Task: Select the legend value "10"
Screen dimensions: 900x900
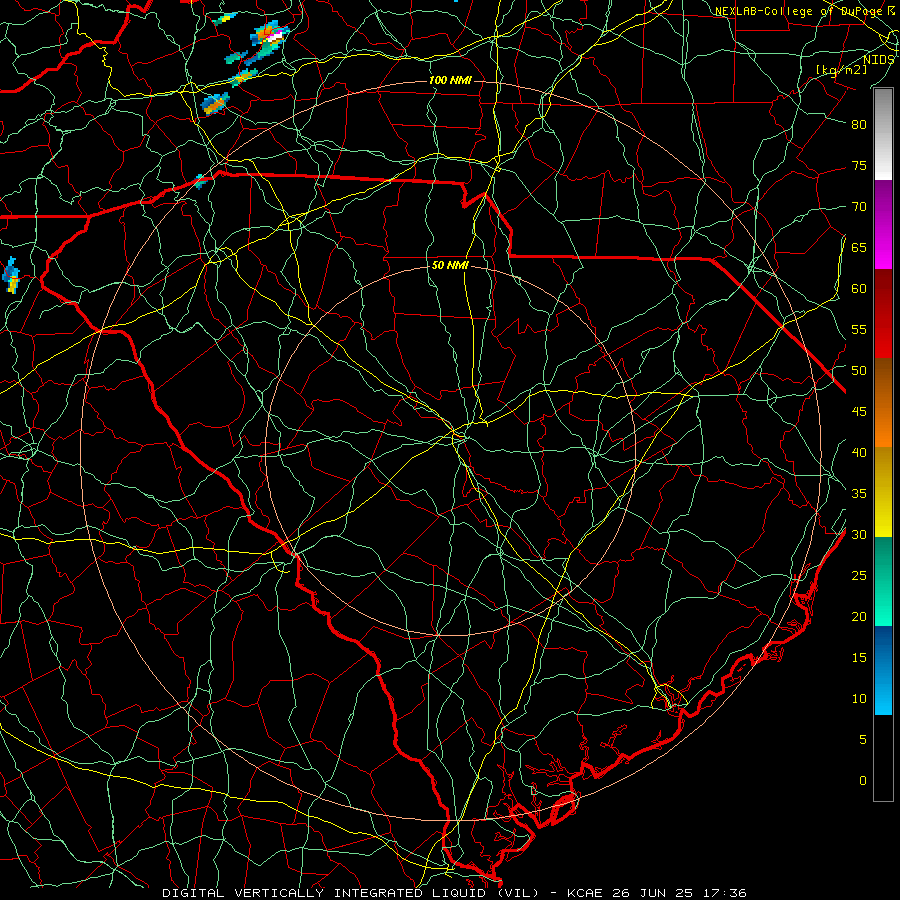Action: click(x=859, y=699)
